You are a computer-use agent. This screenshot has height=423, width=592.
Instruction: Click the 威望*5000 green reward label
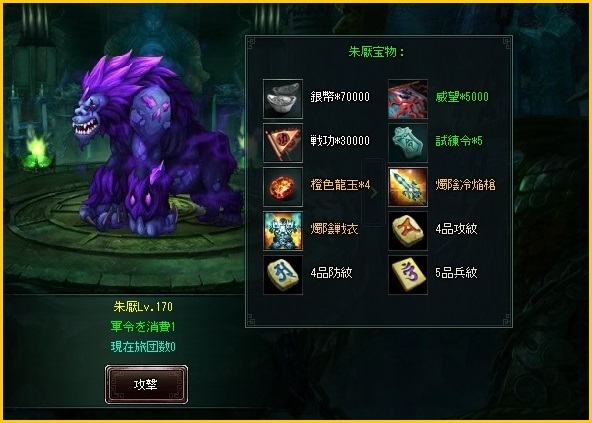pyautogui.click(x=462, y=97)
